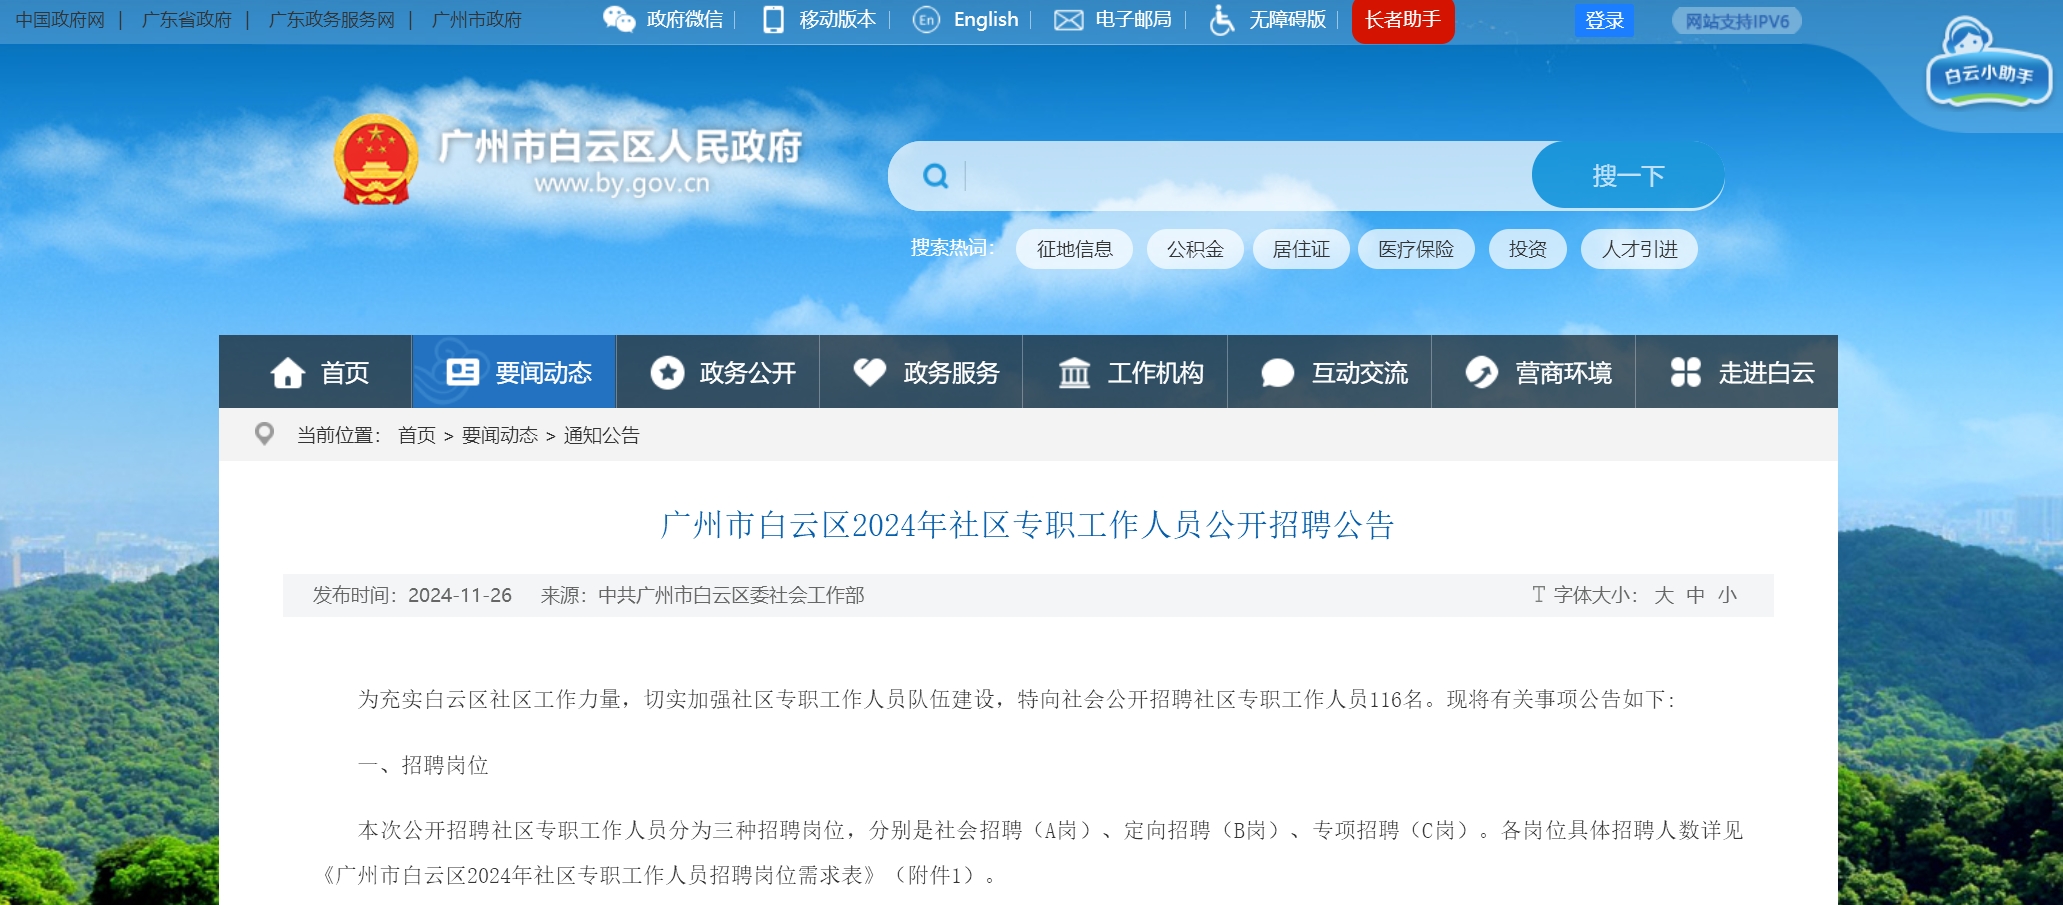Image resolution: width=2063 pixels, height=905 pixels.
Task: Open 要闻动态 in the breadcrumb path
Action: click(x=499, y=435)
